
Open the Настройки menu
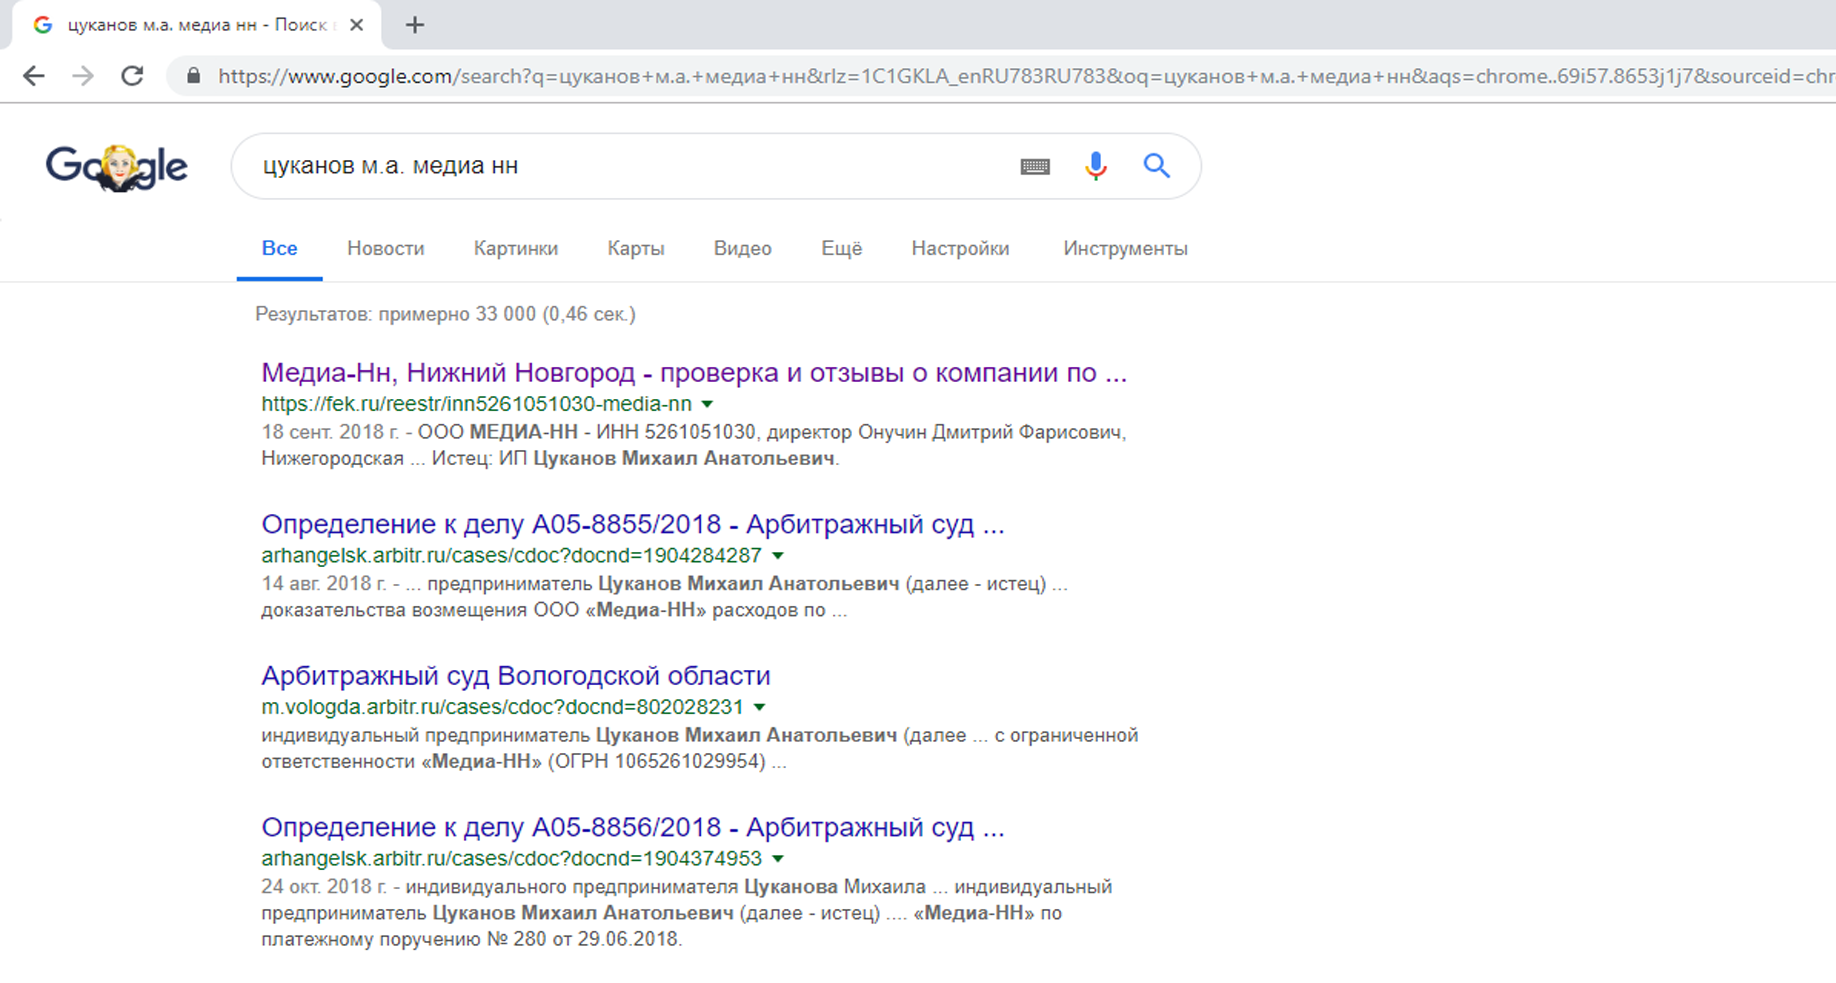(961, 248)
